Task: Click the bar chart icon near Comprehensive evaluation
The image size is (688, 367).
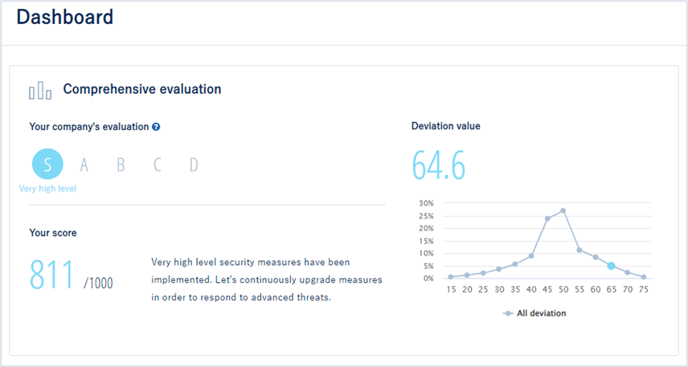Action: click(x=40, y=90)
